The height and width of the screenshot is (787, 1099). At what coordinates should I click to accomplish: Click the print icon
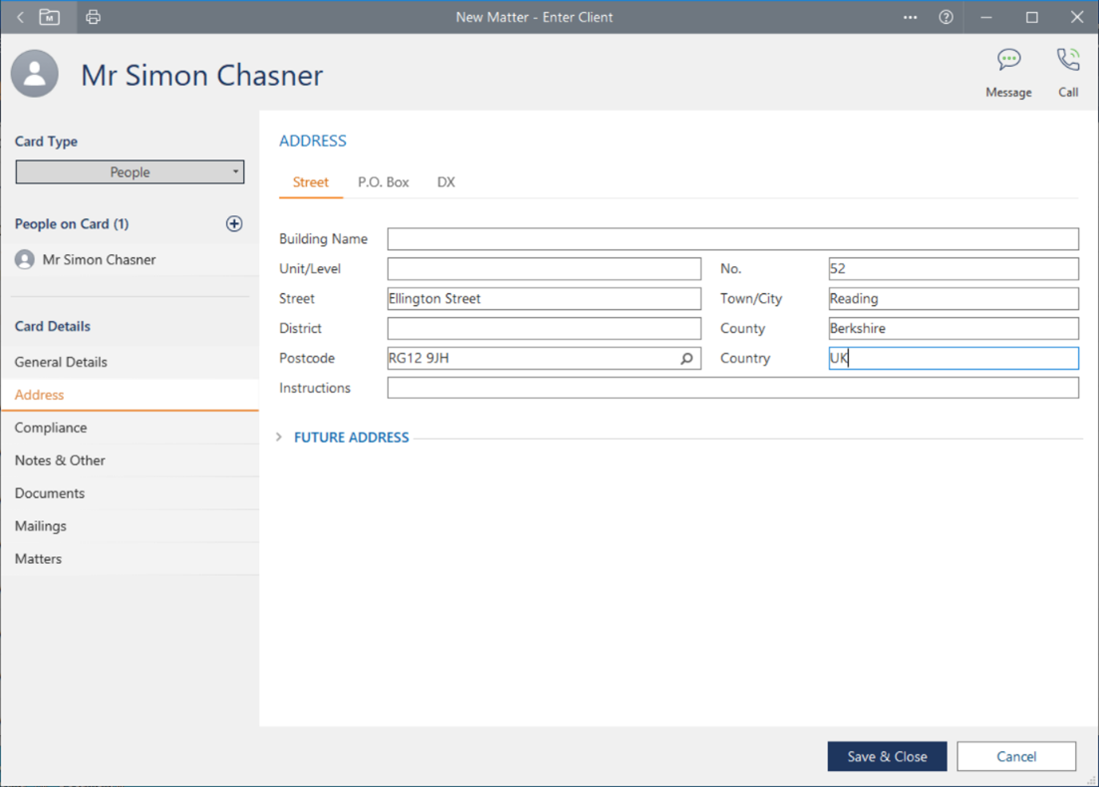[93, 17]
